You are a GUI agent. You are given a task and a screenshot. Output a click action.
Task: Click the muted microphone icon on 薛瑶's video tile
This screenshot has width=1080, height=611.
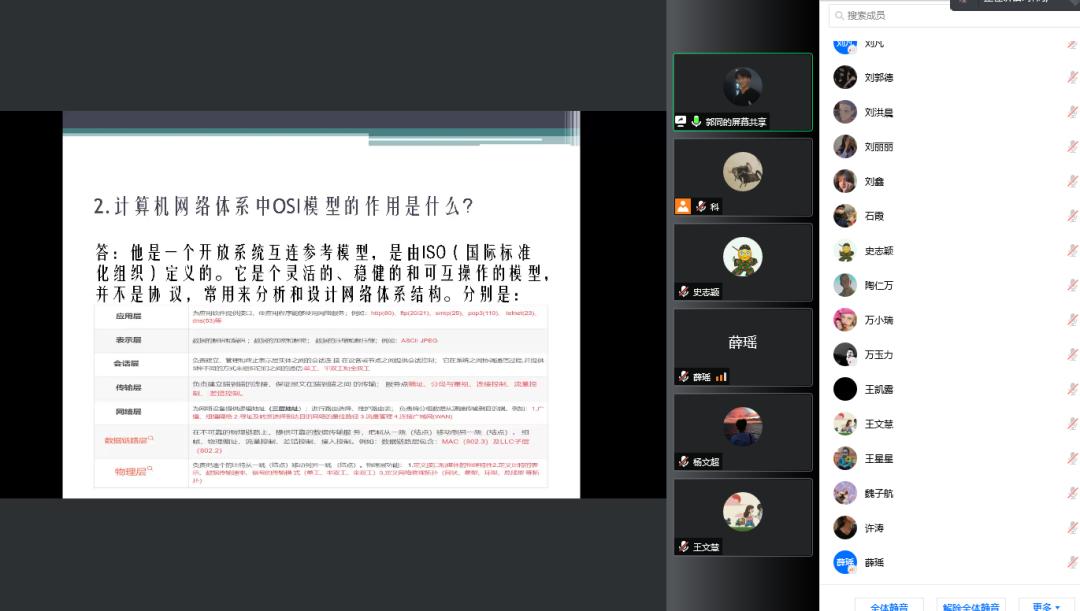pyautogui.click(x=684, y=378)
